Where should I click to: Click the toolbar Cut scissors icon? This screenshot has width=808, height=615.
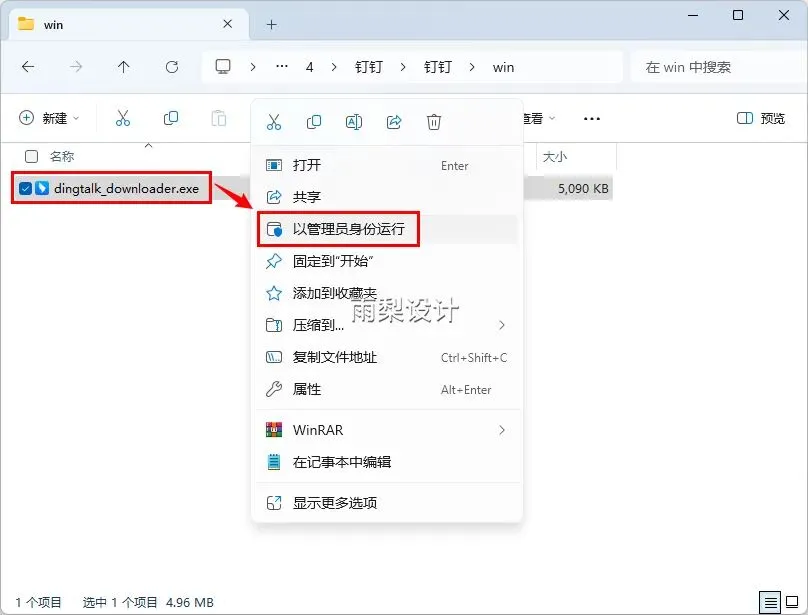pos(123,118)
